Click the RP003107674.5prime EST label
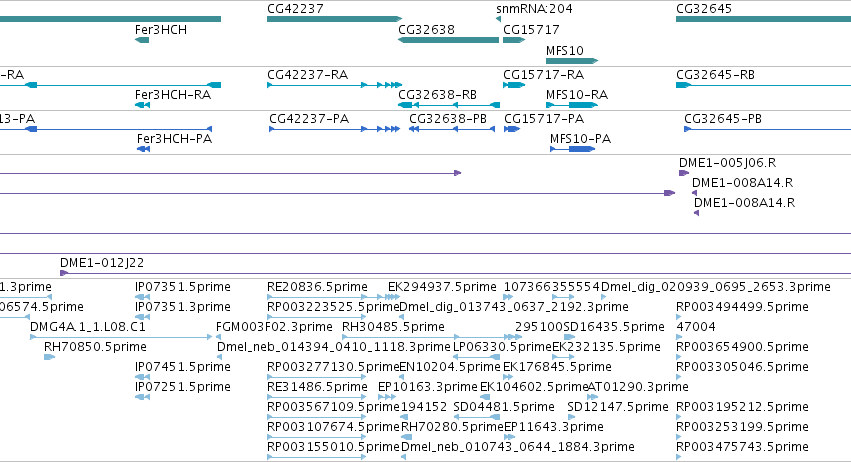The image size is (851, 462). click(x=333, y=427)
